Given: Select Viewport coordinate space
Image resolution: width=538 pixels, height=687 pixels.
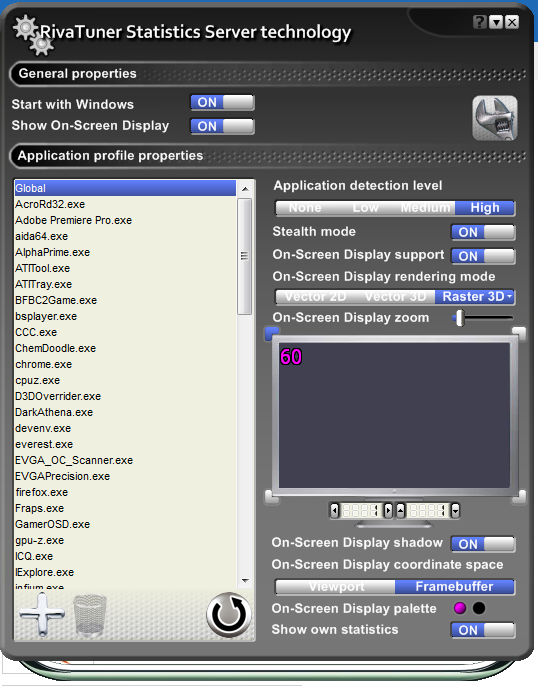Looking at the screenshot, I should coord(336,587).
